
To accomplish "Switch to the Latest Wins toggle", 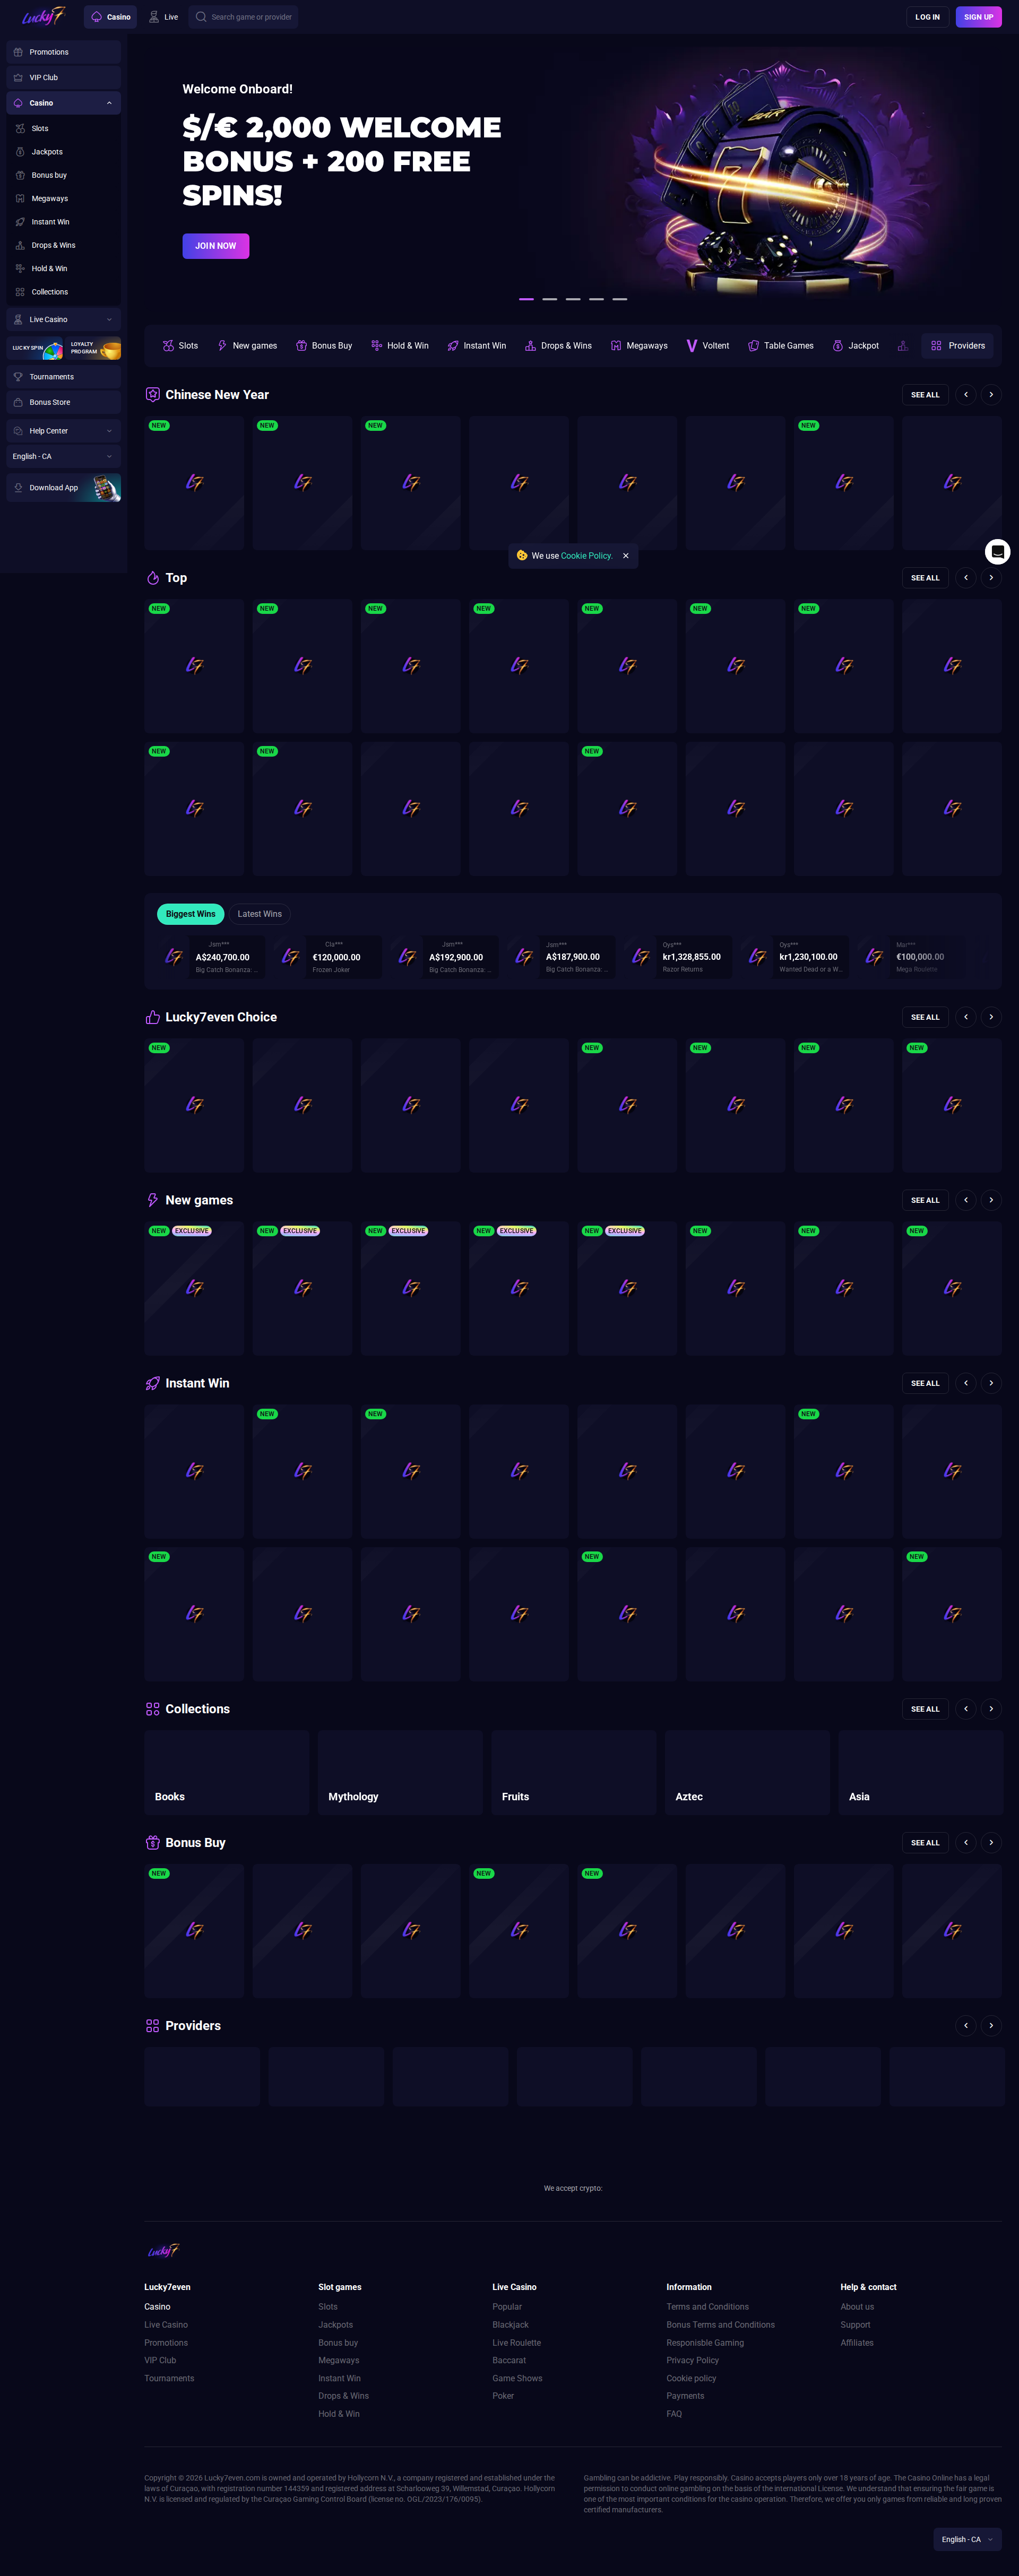I will click(x=259, y=914).
